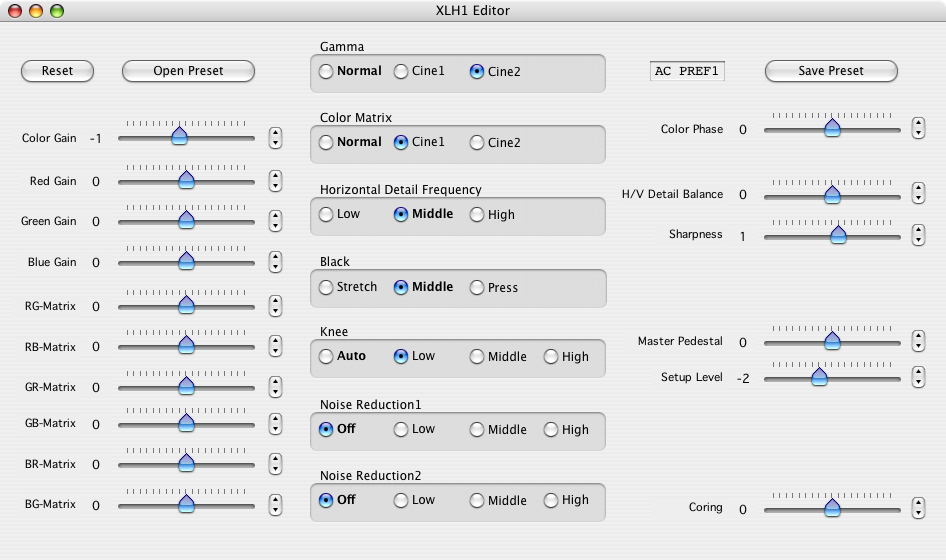Set Color Matrix to Normal

click(x=326, y=142)
